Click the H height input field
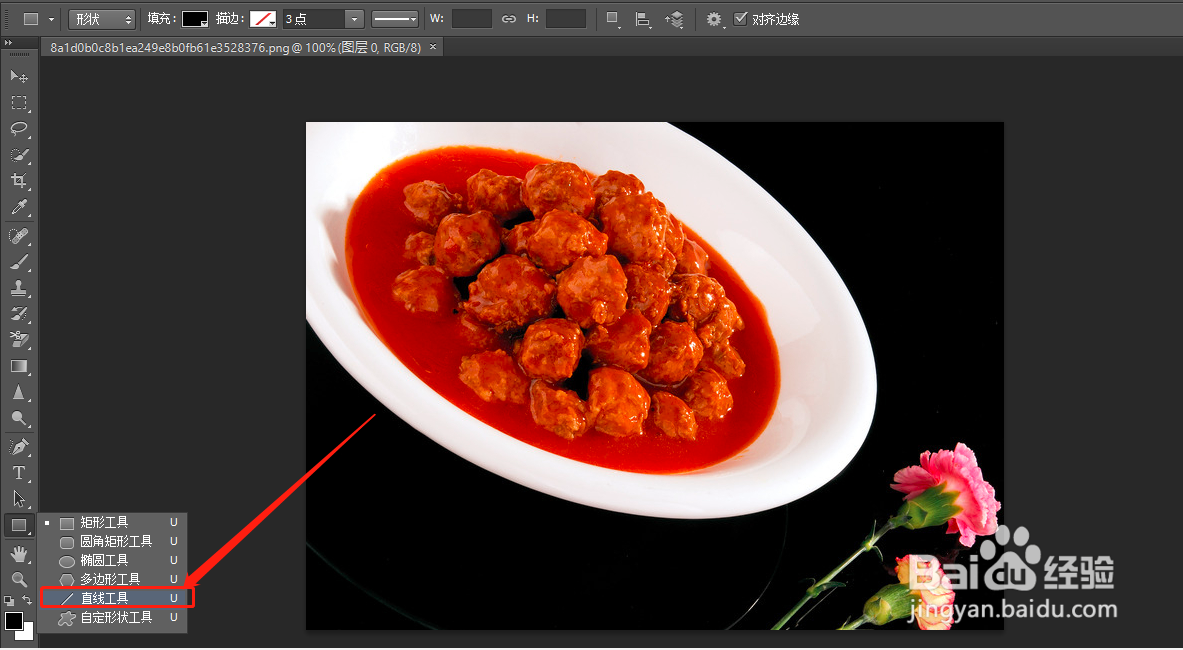The width and height of the screenshot is (1183, 650). (x=566, y=19)
